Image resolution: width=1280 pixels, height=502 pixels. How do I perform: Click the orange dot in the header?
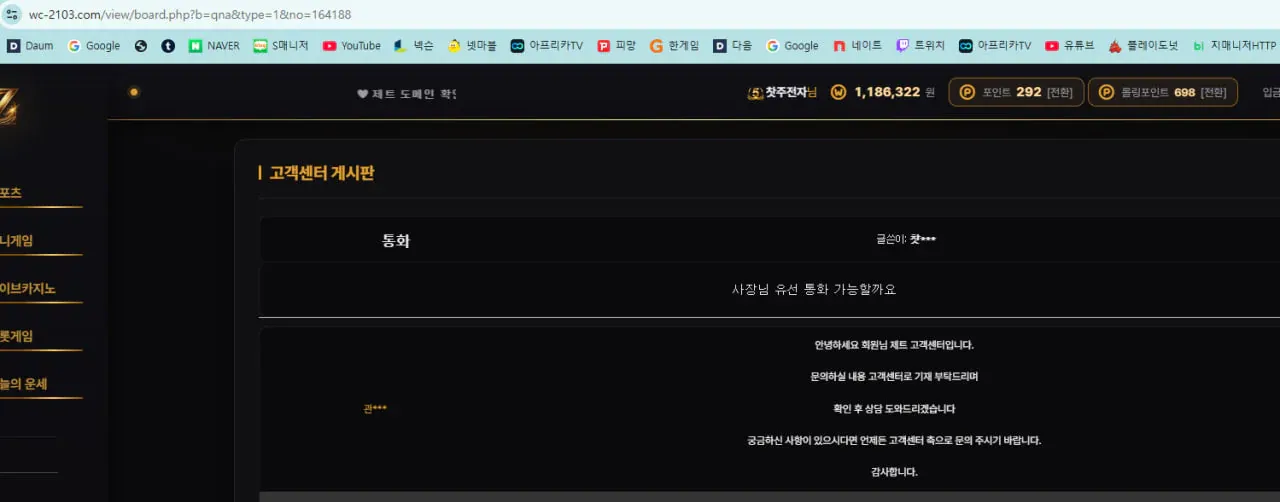134,92
